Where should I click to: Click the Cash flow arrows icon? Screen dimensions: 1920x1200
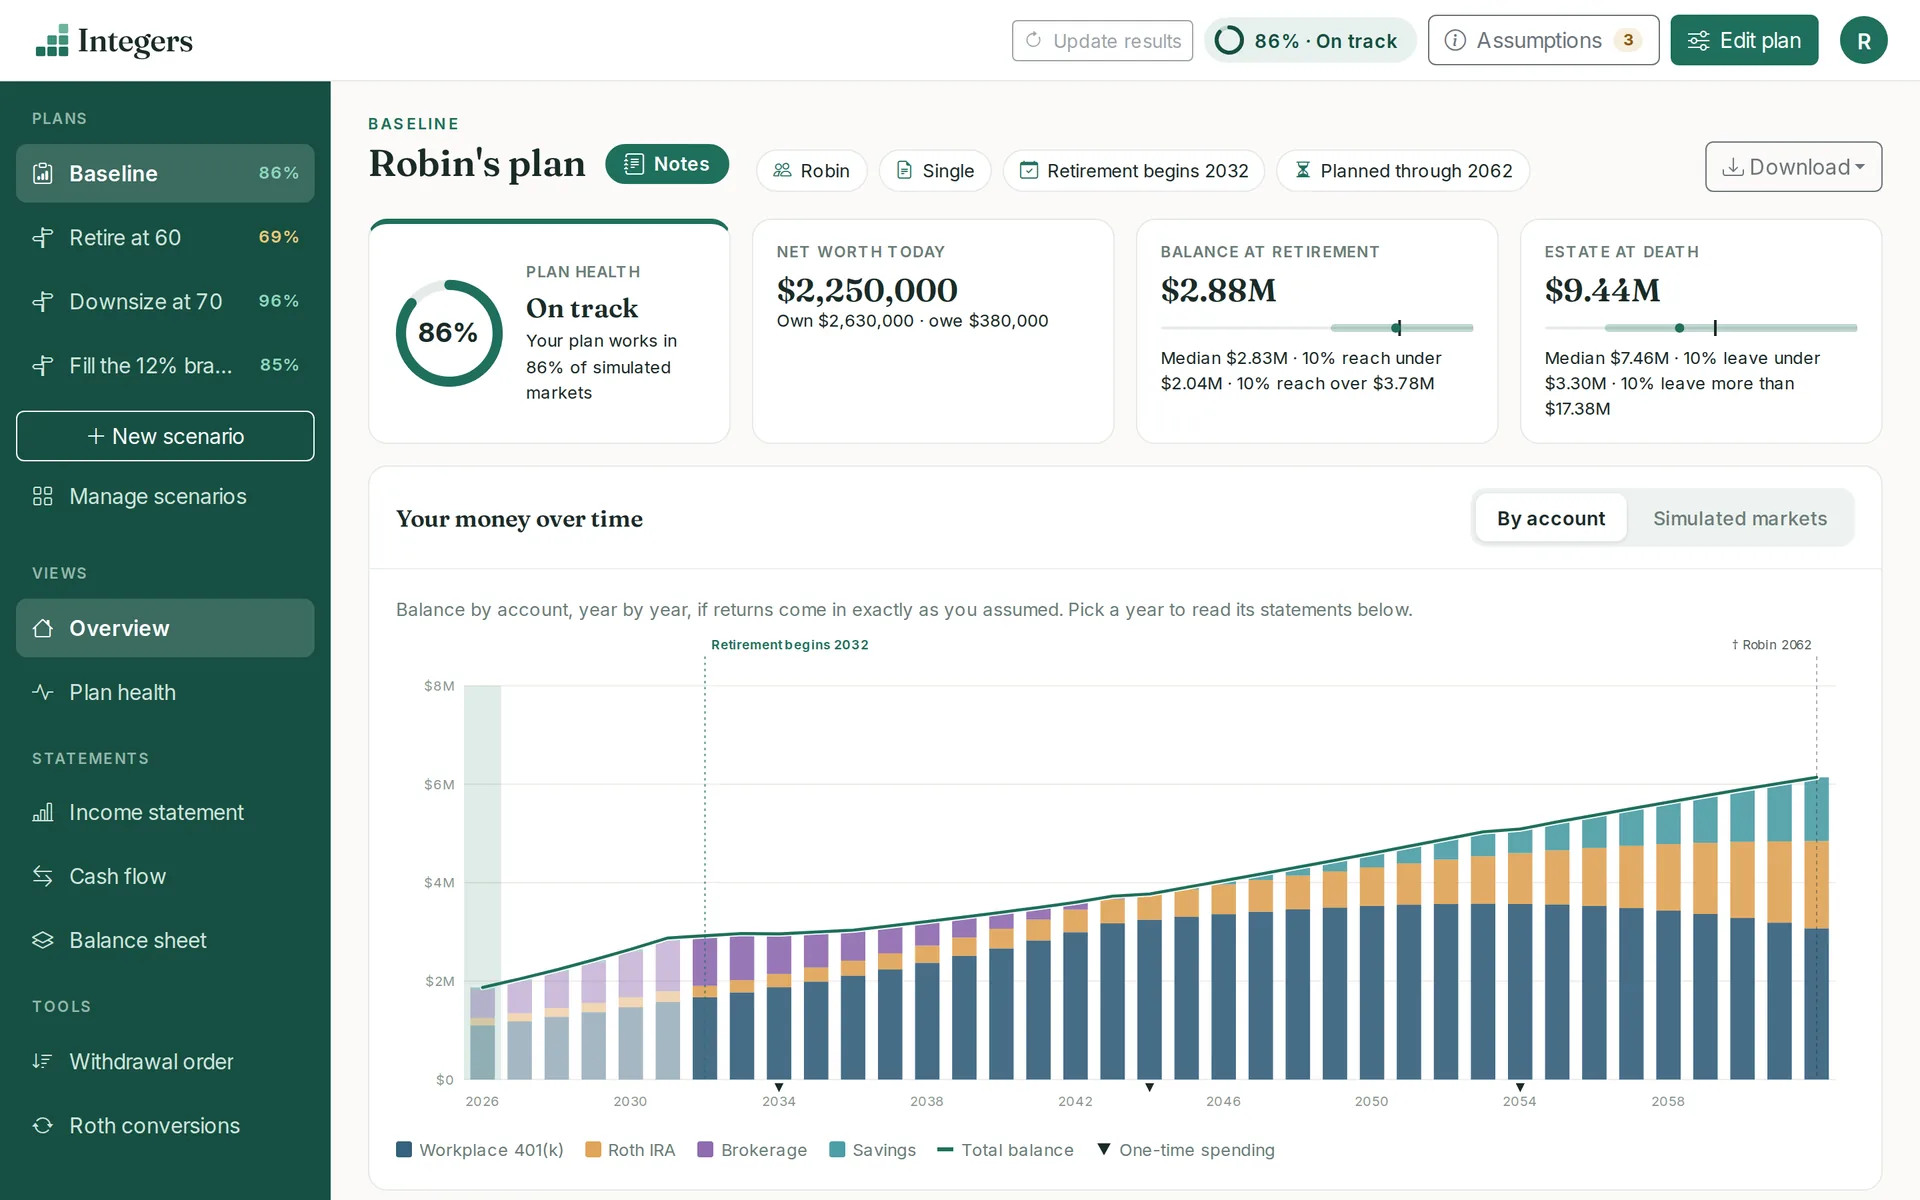(x=43, y=876)
